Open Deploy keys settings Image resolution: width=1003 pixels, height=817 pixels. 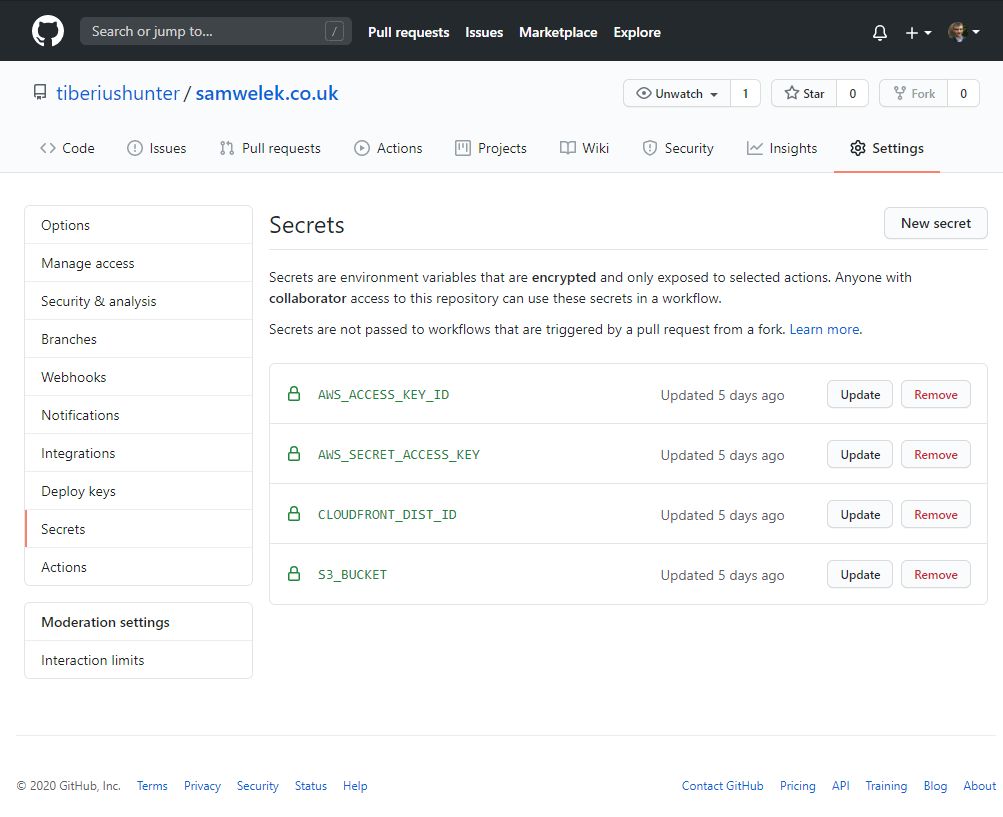pos(138,491)
